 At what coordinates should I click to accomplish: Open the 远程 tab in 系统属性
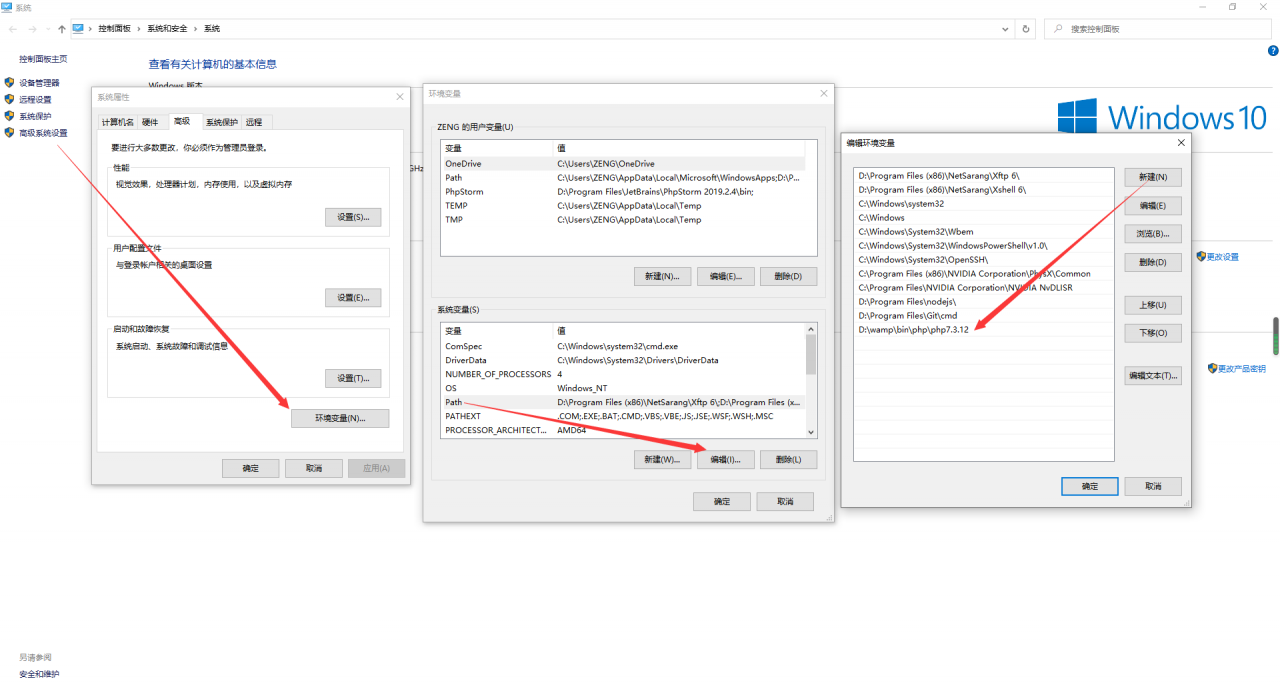[x=254, y=122]
